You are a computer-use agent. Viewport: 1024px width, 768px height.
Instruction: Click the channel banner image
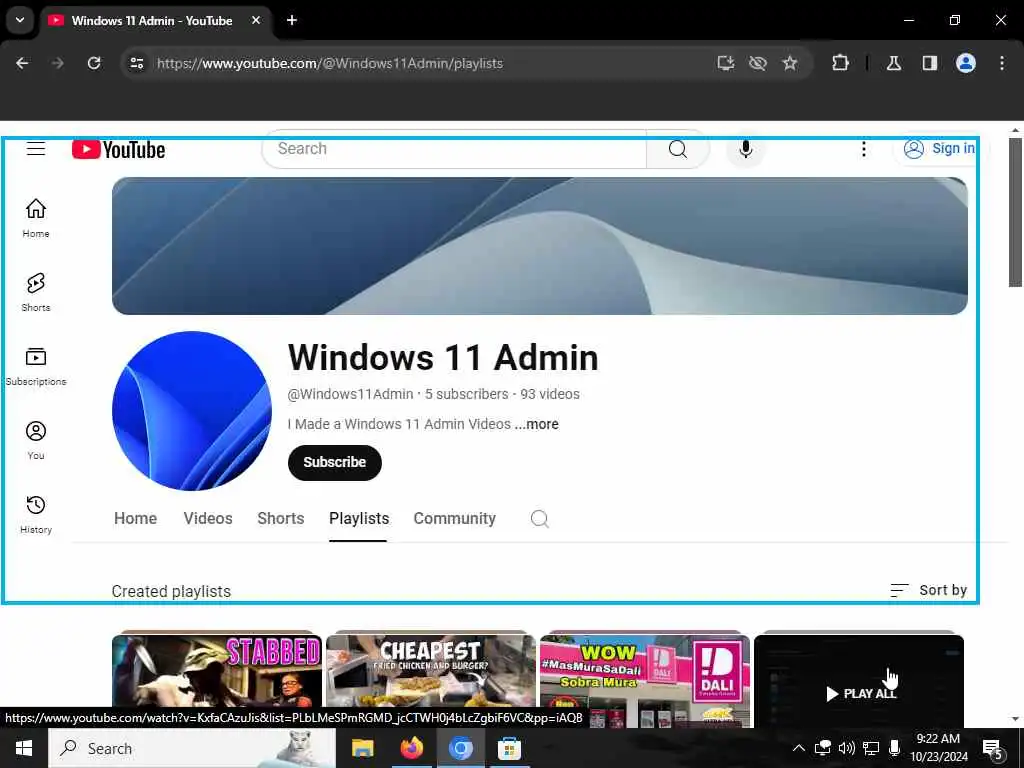tap(539, 246)
